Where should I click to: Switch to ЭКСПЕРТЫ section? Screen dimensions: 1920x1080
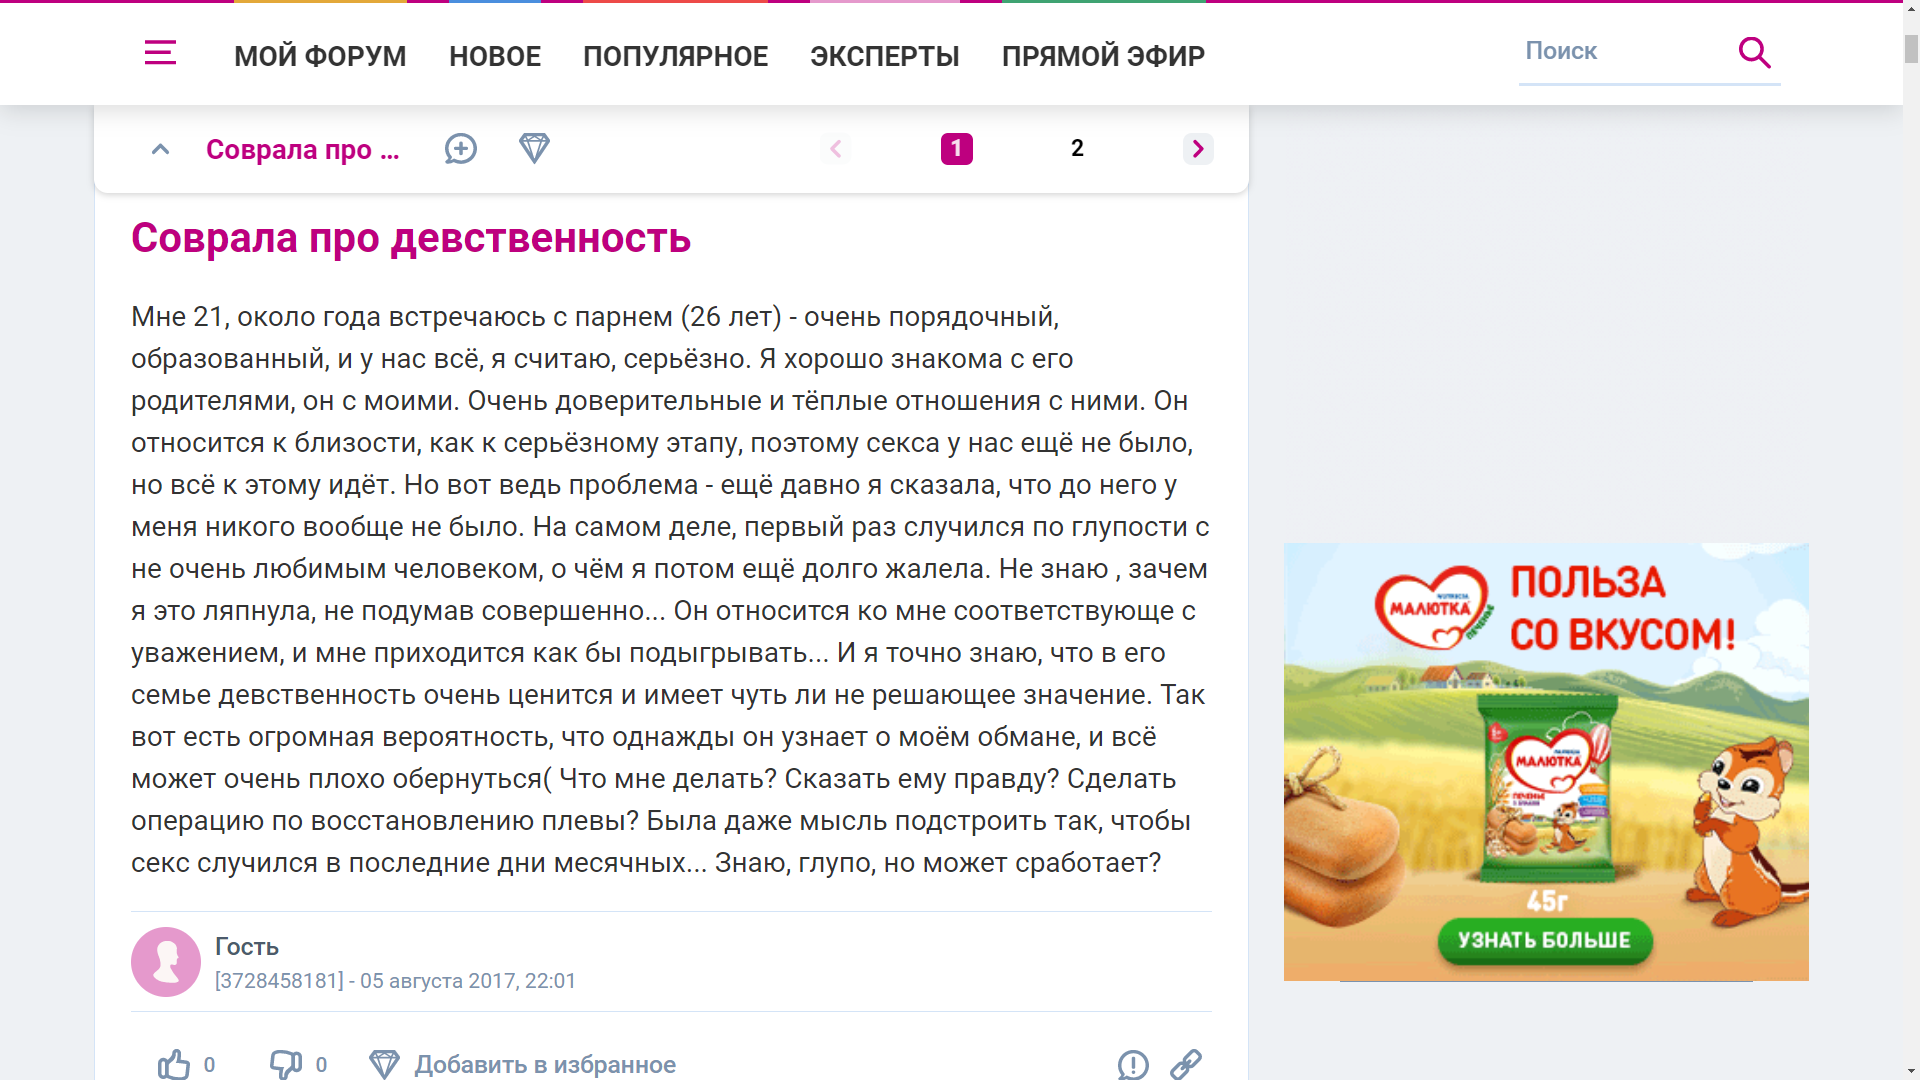pos(884,56)
